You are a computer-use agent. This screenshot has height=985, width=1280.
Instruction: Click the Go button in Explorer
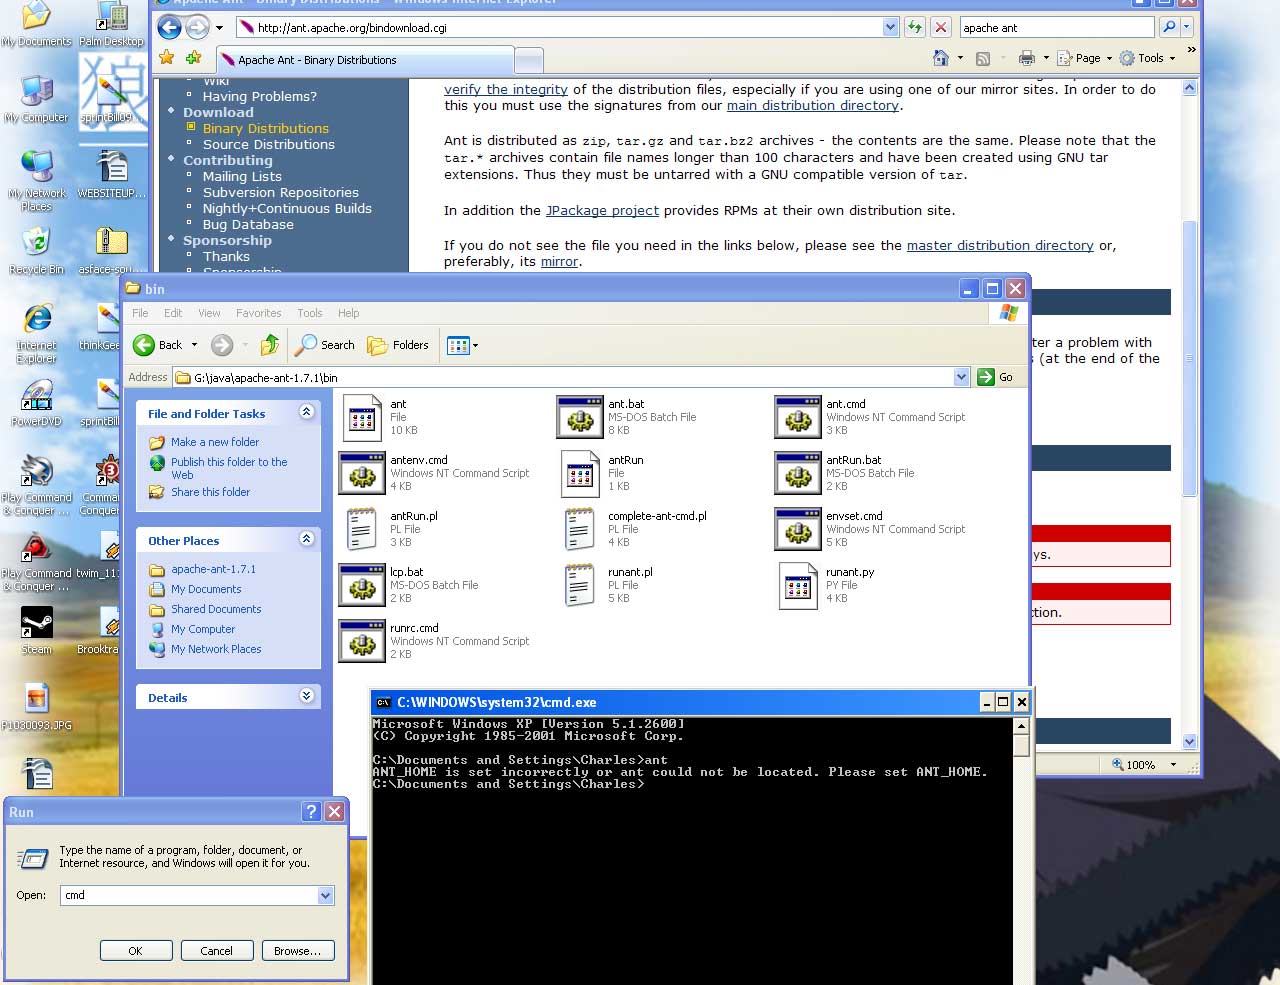coord(996,377)
